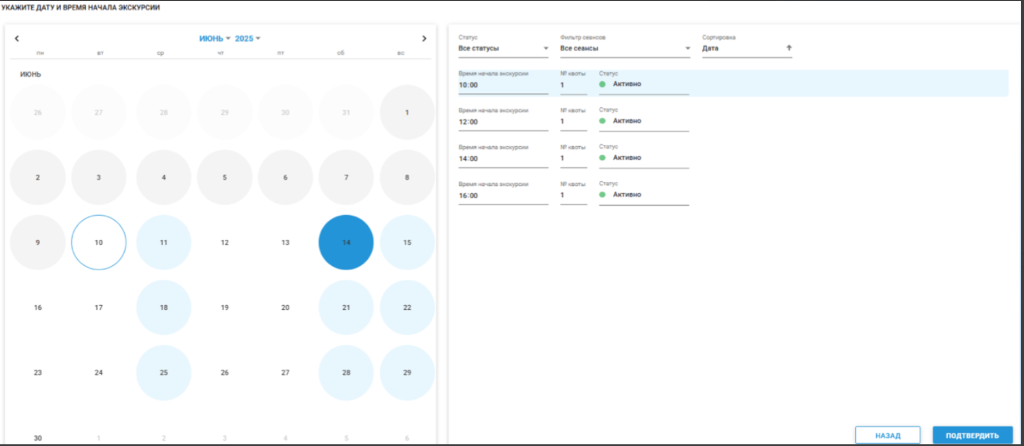Select June 29 in the calendar
Screen dimensions: 1024x446
pos(407,372)
